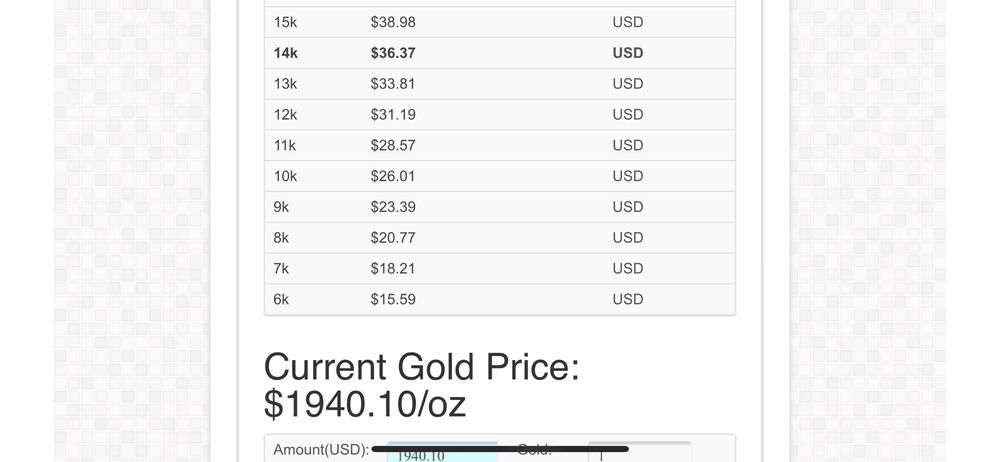
Task: Click the $15.59 price cell
Action: point(393,299)
